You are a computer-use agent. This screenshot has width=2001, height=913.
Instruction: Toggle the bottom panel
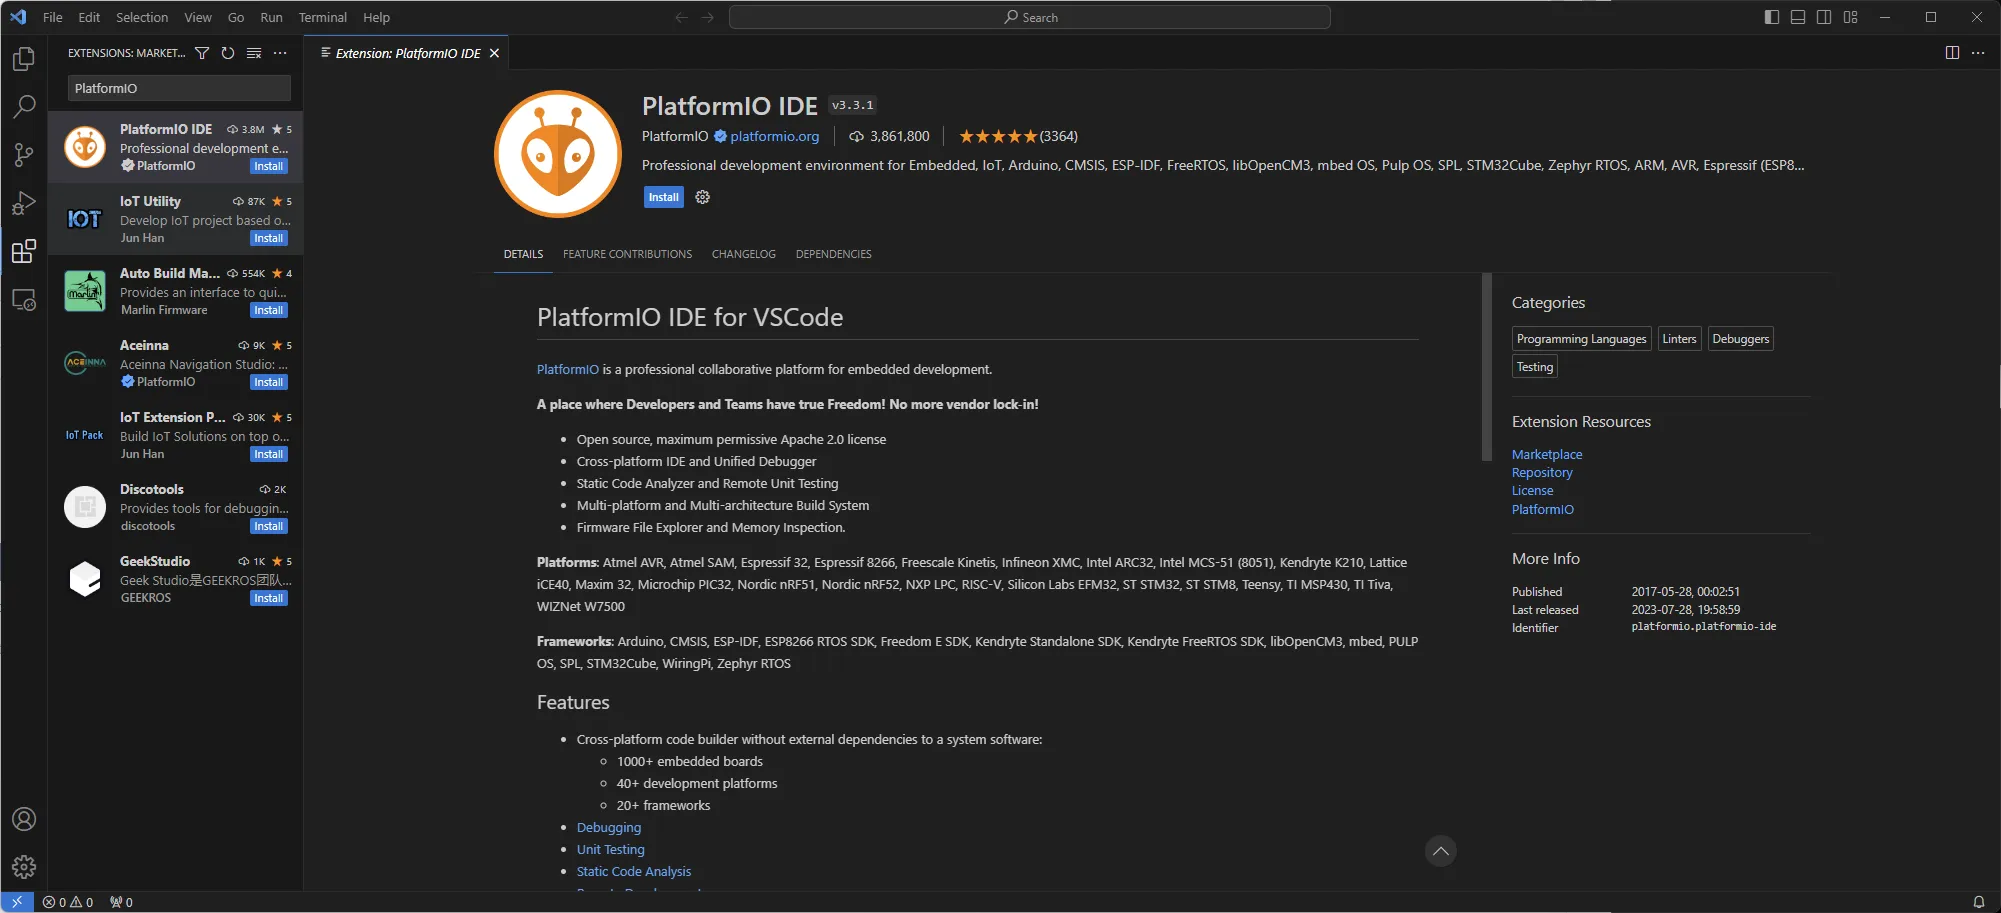point(1798,17)
